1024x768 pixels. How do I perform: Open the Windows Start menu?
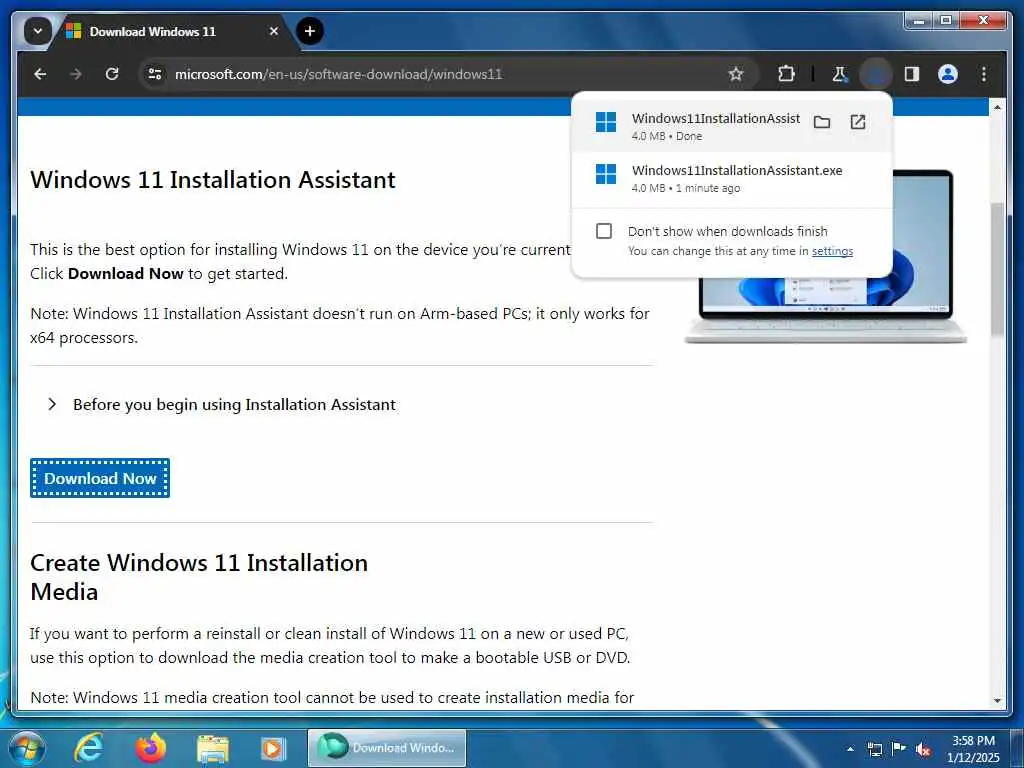coord(26,748)
